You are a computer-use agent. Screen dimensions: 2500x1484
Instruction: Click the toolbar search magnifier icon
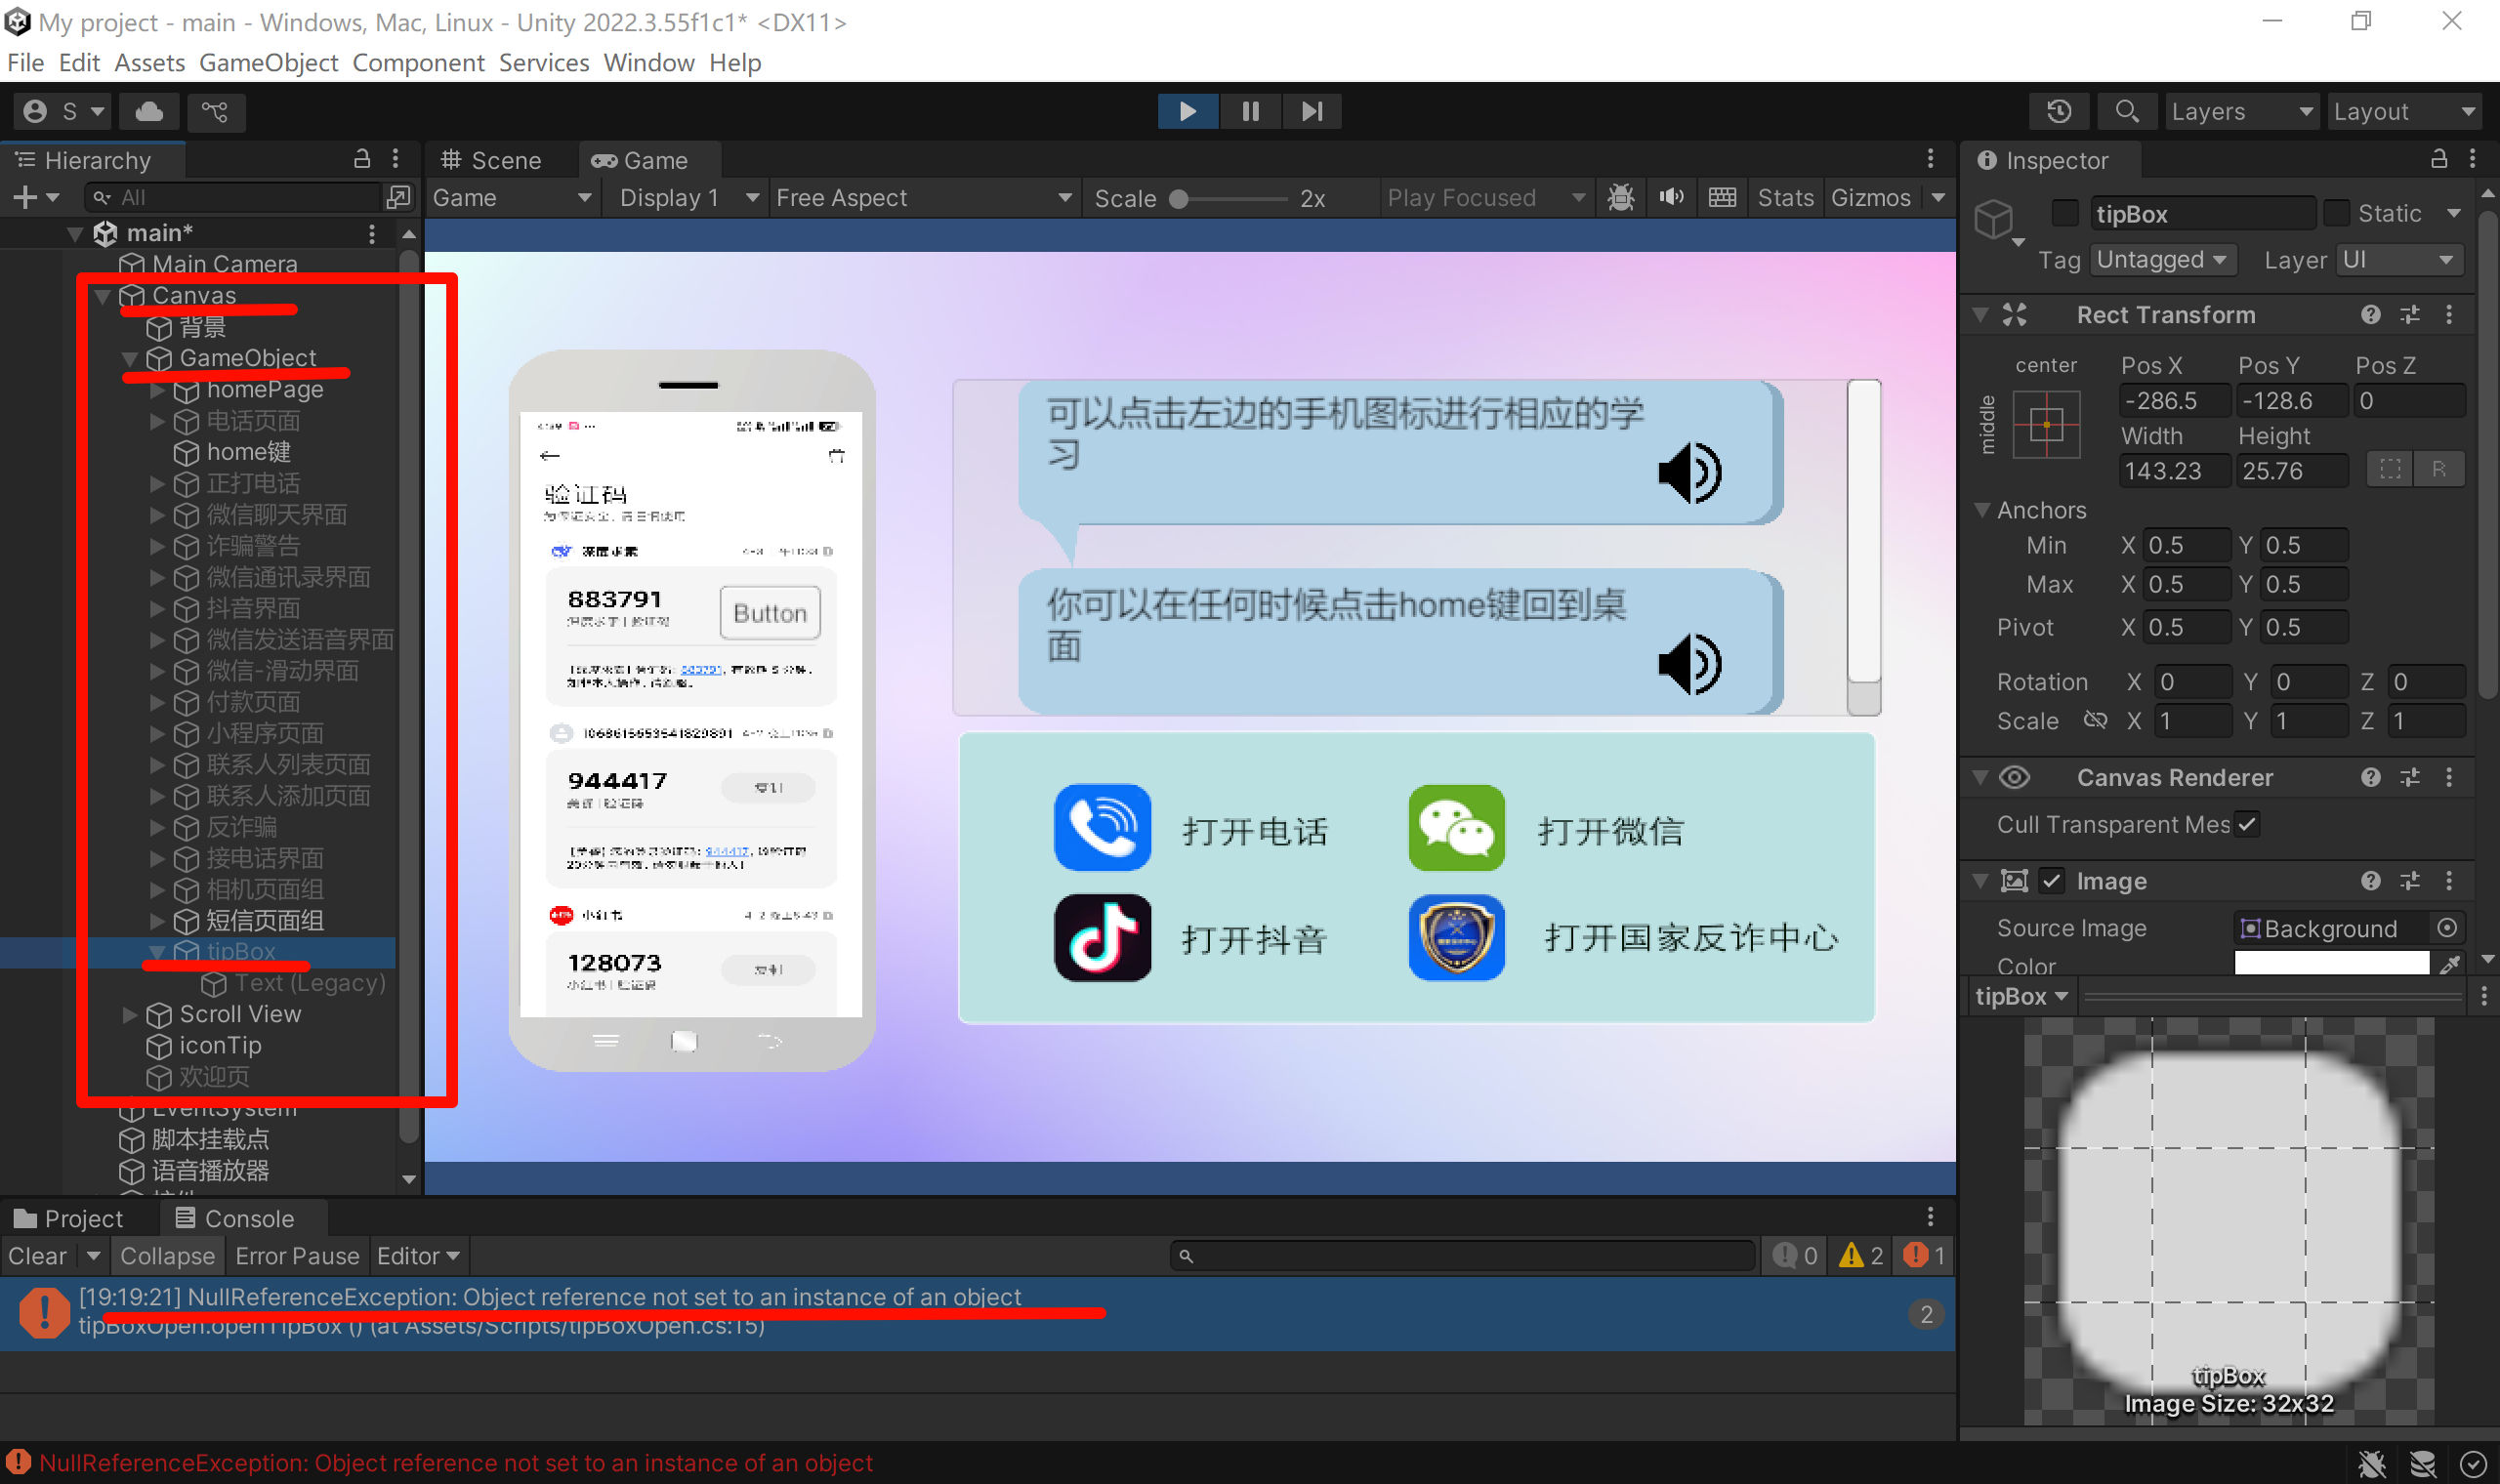tap(2126, 111)
